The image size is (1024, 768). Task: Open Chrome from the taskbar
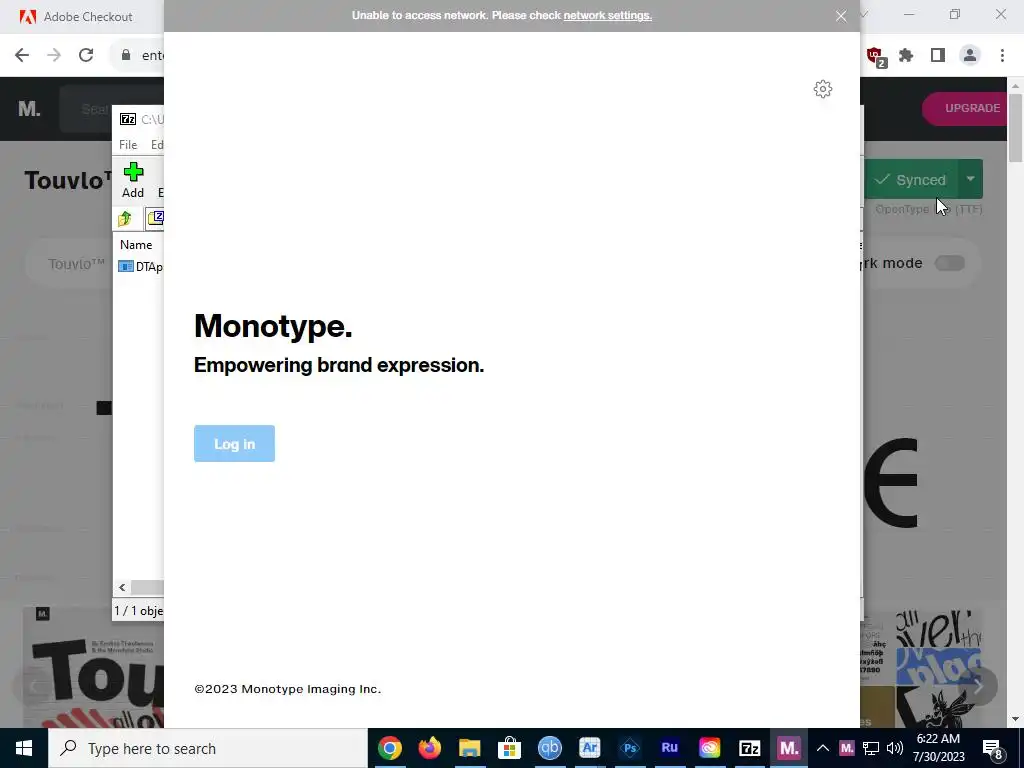(390, 748)
